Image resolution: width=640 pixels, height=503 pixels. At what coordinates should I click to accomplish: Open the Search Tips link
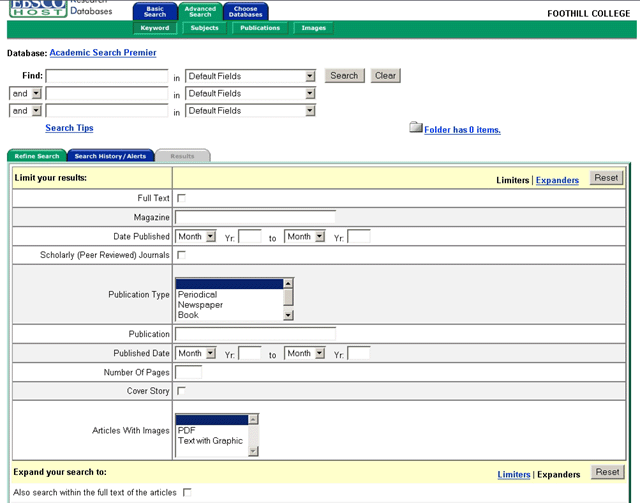69,129
